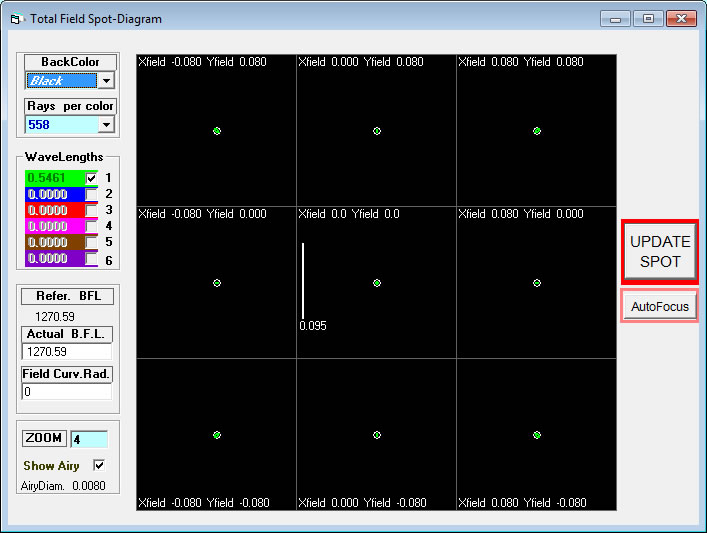707x533 pixels.
Task: Click brown wavelength 5 swatch
Action: pos(55,242)
